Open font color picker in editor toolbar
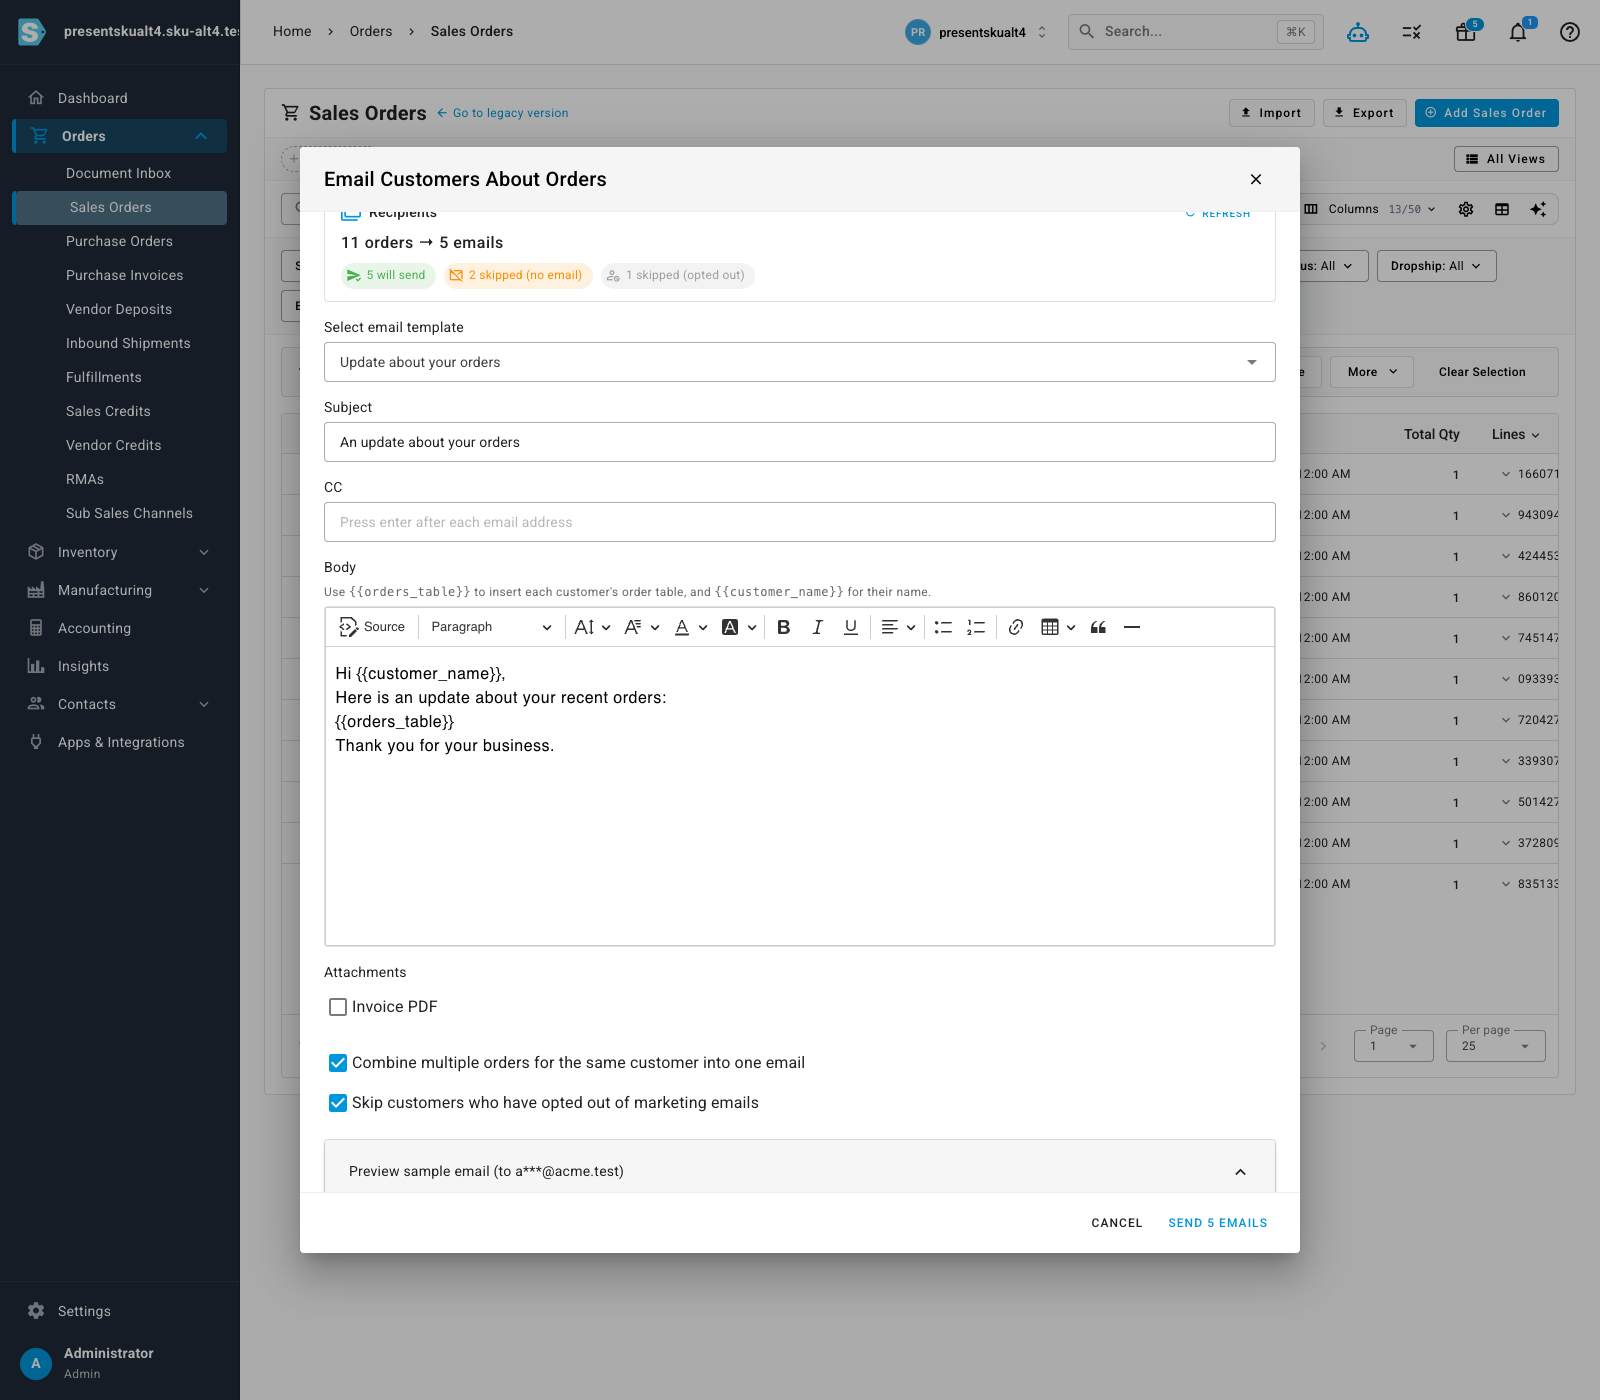1600x1400 pixels. [x=691, y=627]
